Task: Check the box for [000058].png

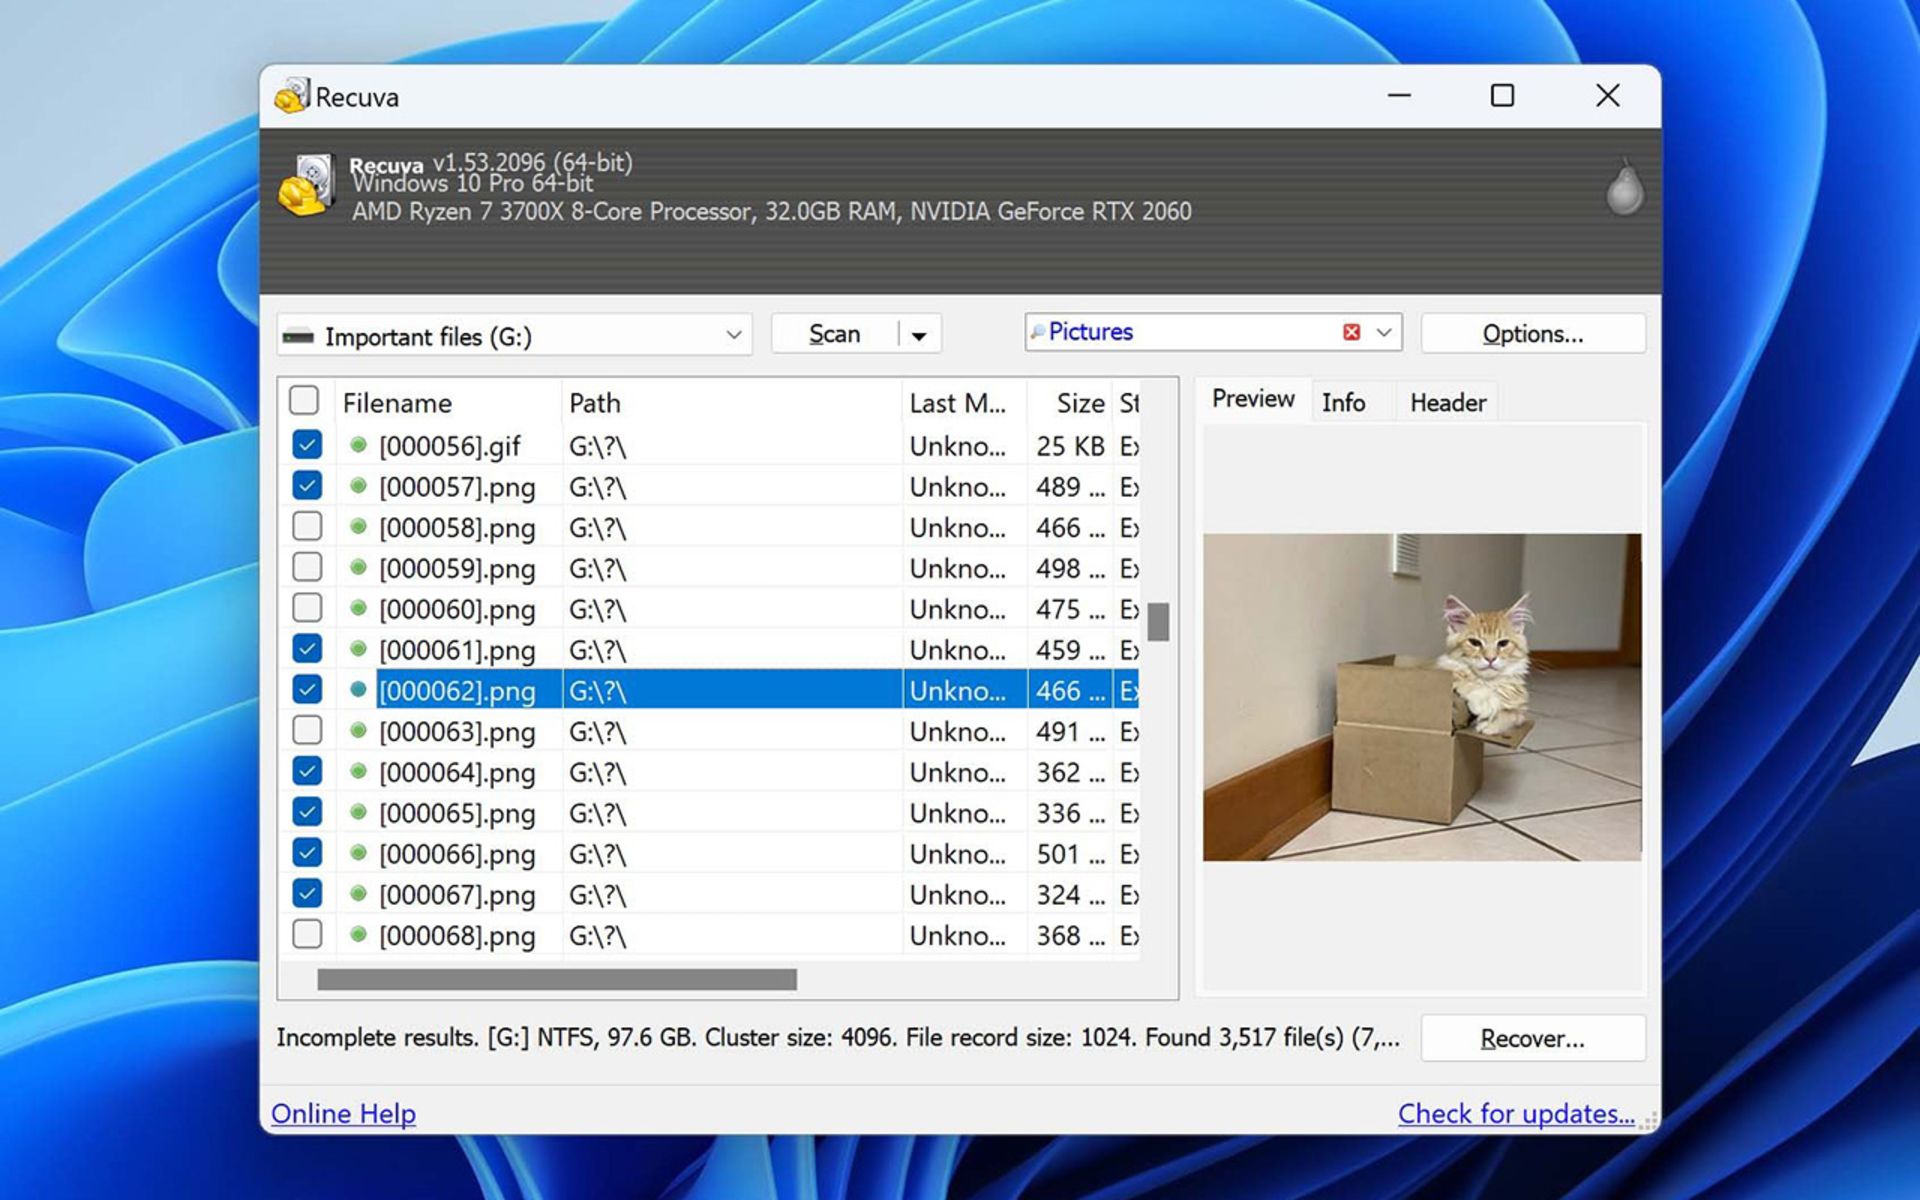Action: 307,526
